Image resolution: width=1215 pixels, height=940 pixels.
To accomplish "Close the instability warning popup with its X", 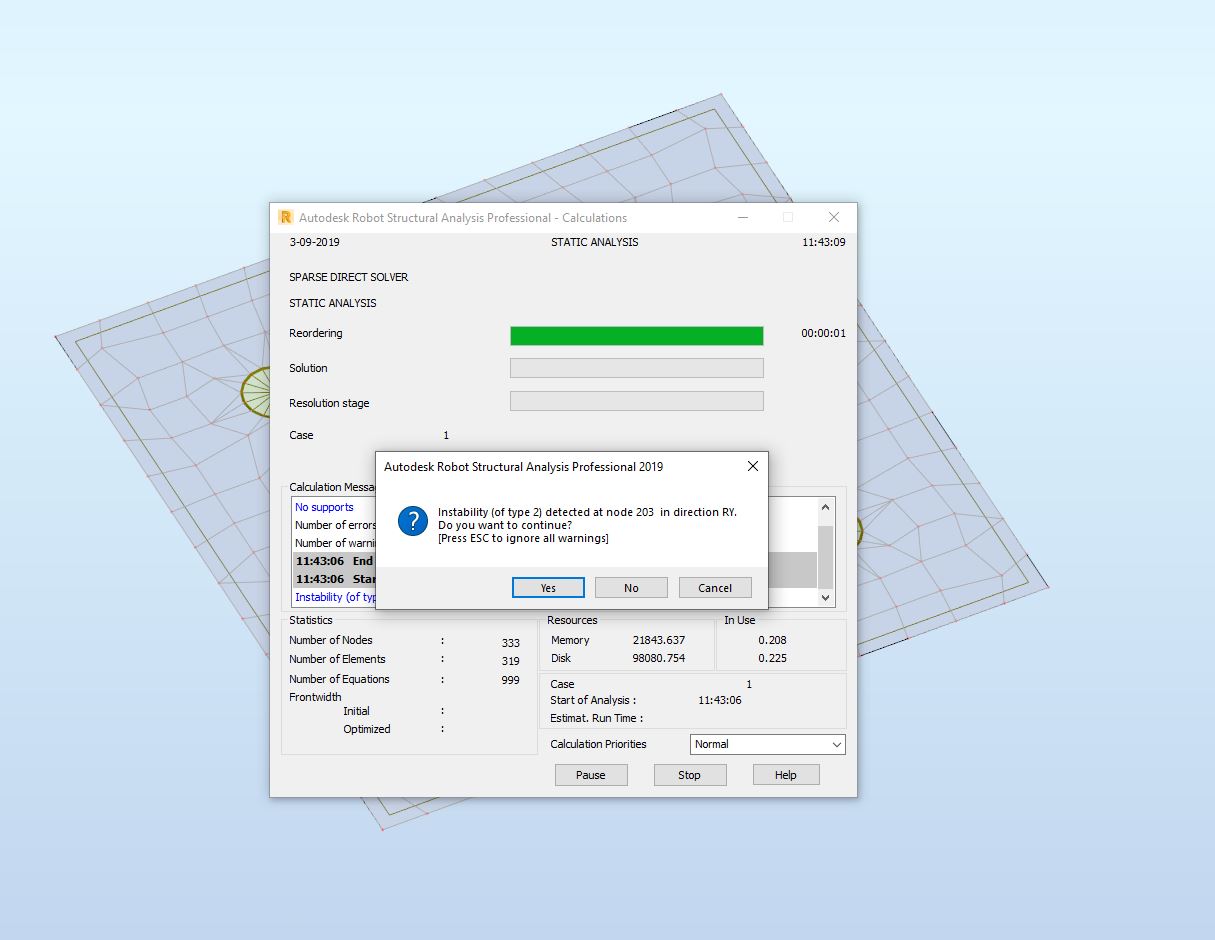I will tap(752, 466).
